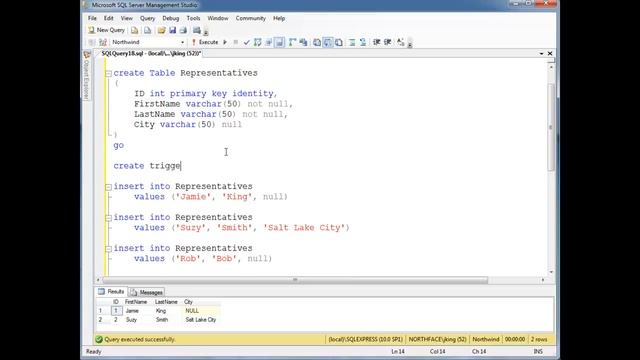
Task: Start debugging with the play arrow
Action: [225, 42]
